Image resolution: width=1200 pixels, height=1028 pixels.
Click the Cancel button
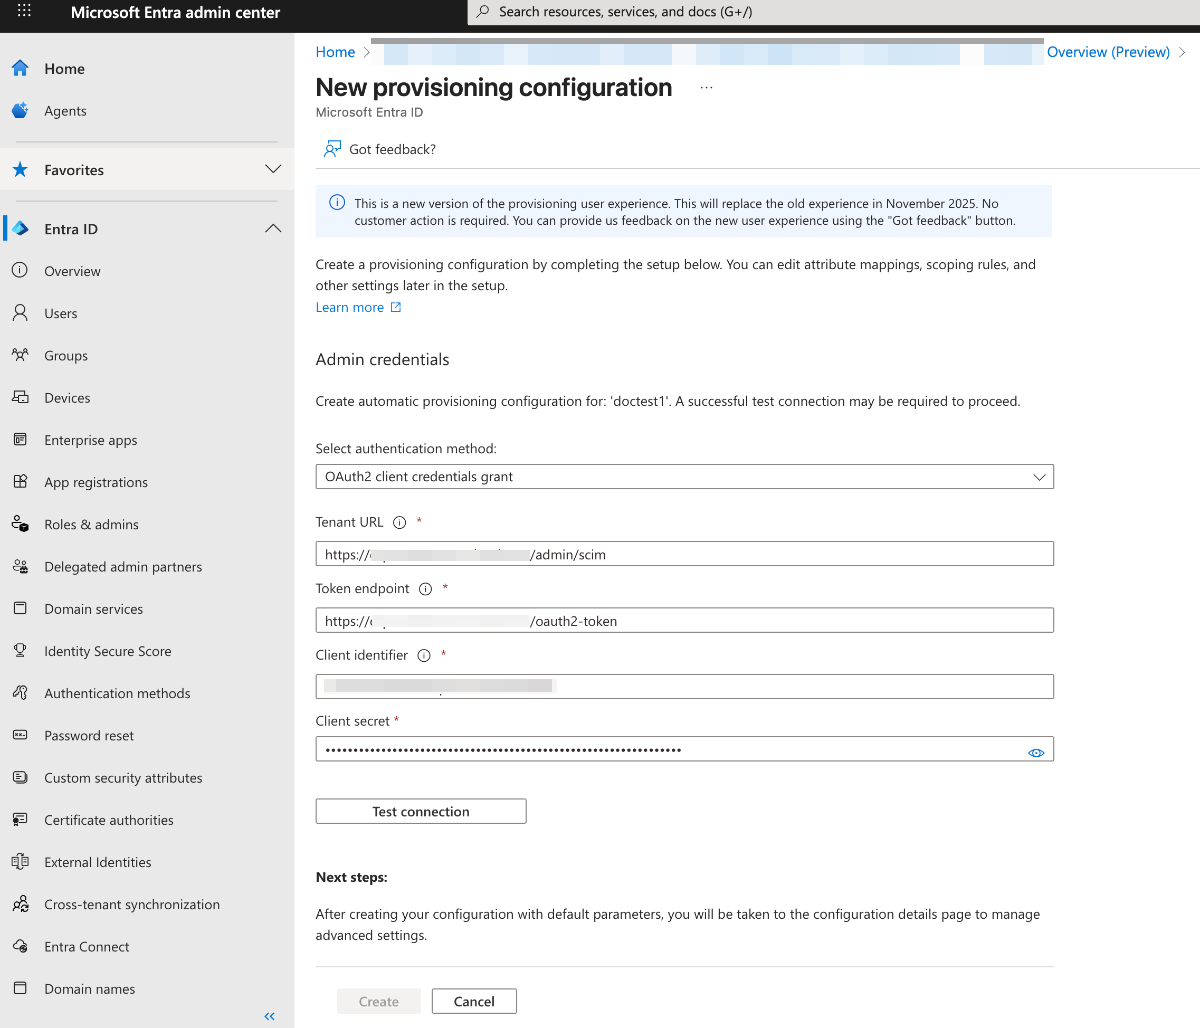click(474, 1001)
